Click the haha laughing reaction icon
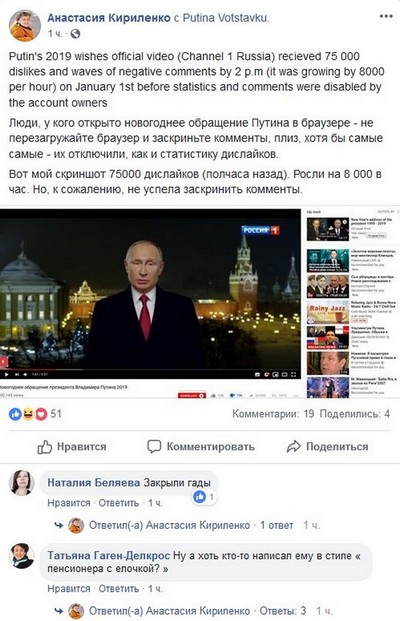The image size is (400, 621). (28, 414)
